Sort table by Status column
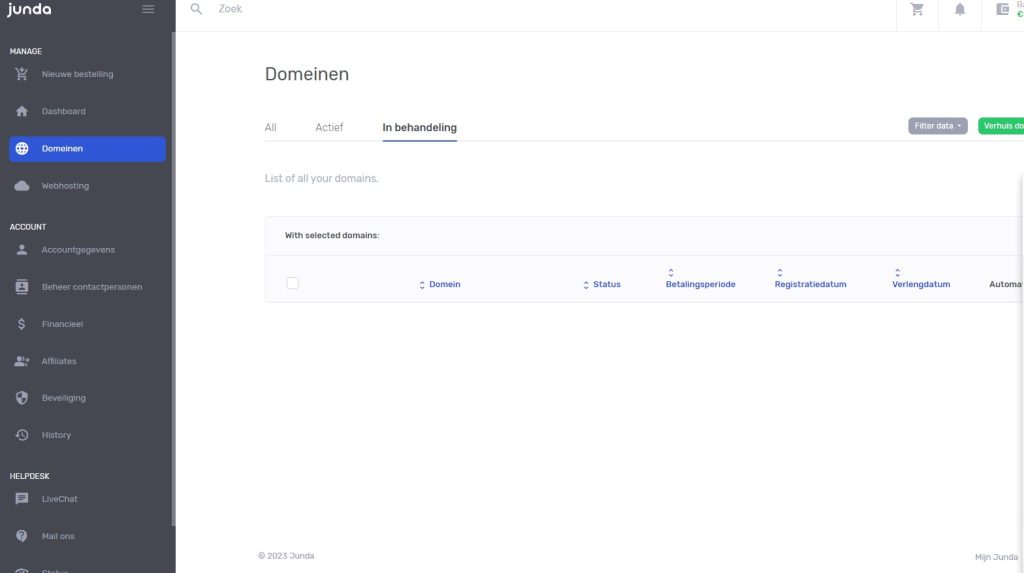This screenshot has height=573, width=1024. click(x=602, y=285)
